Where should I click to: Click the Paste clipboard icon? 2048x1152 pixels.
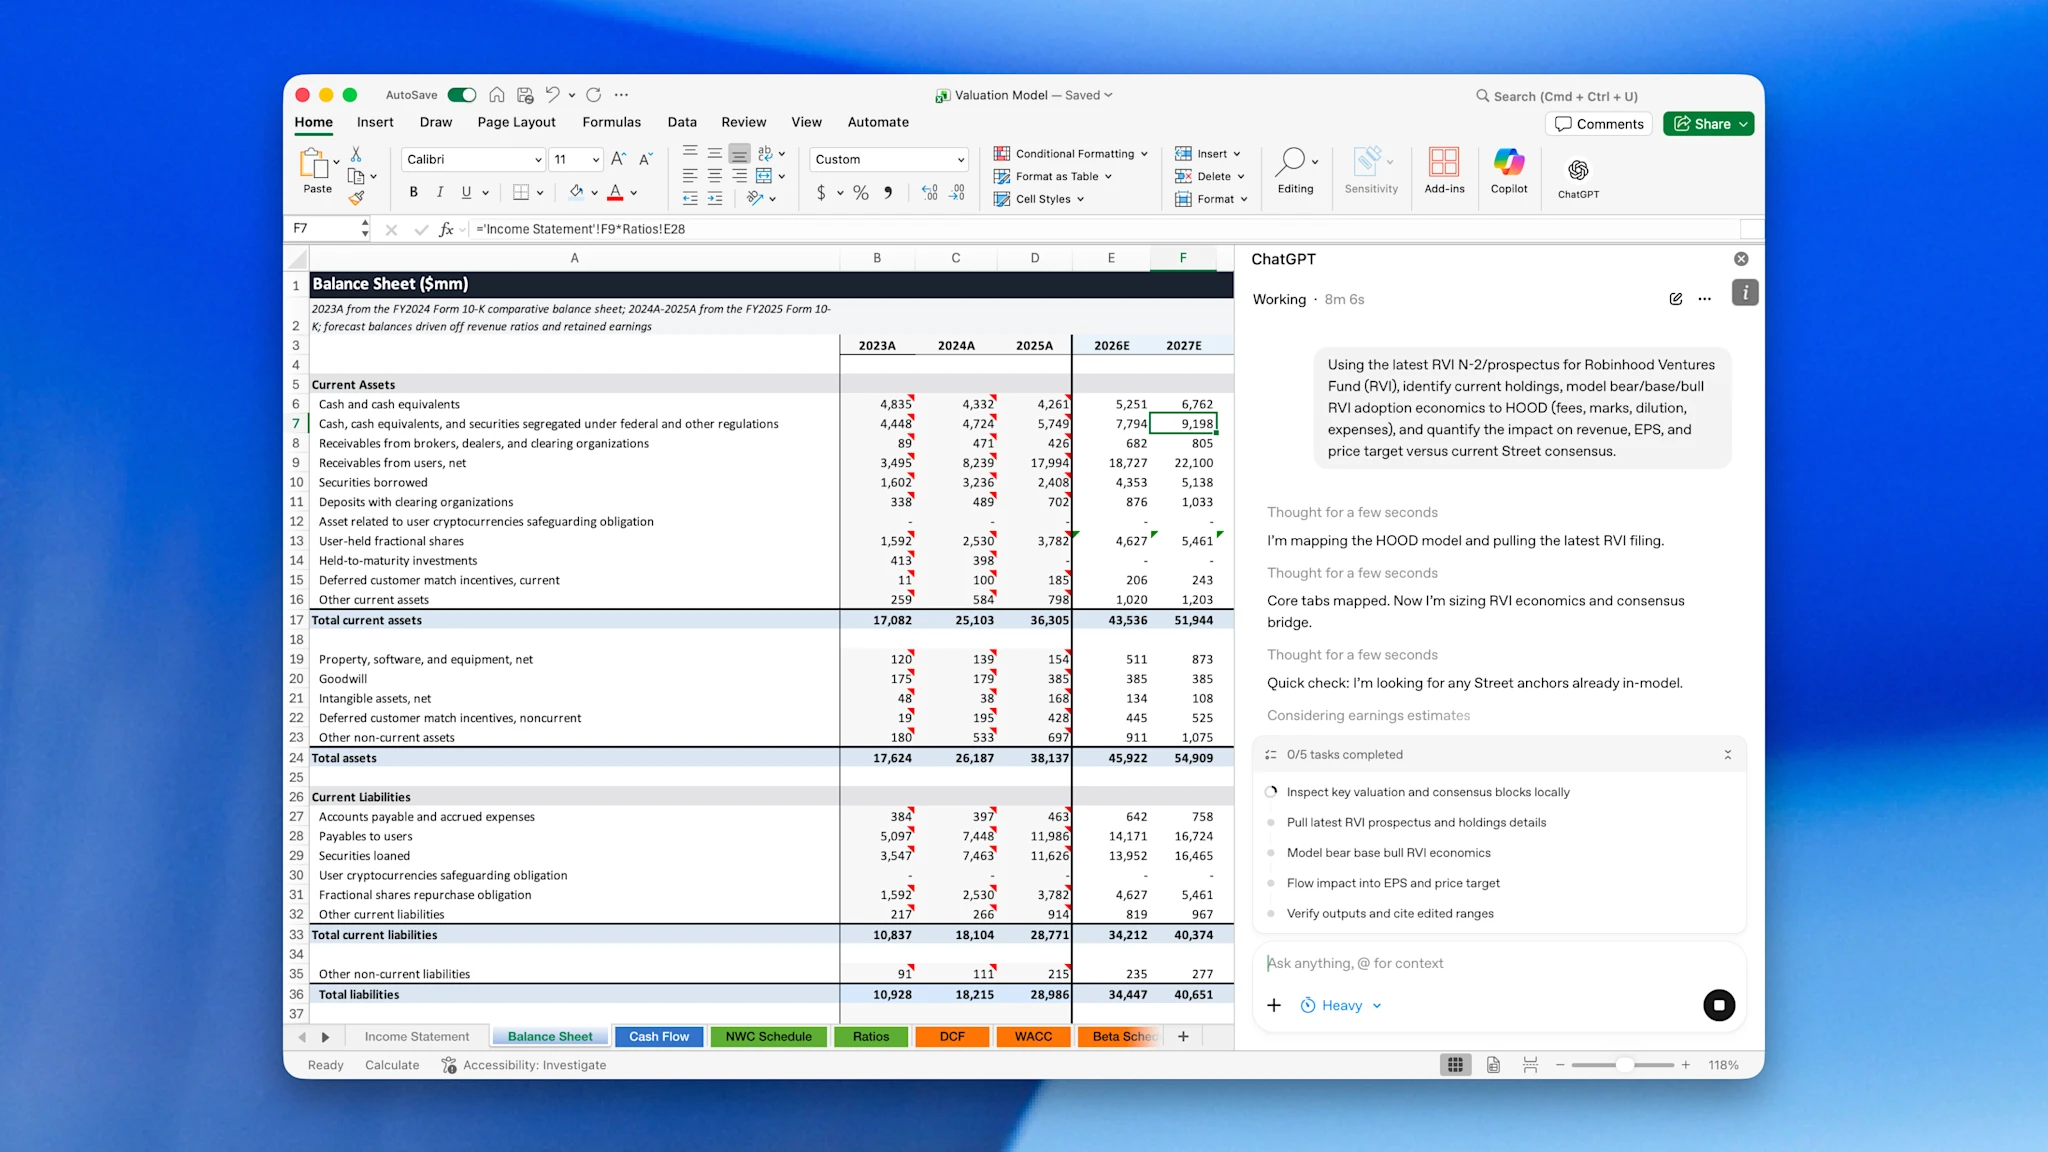(x=314, y=163)
